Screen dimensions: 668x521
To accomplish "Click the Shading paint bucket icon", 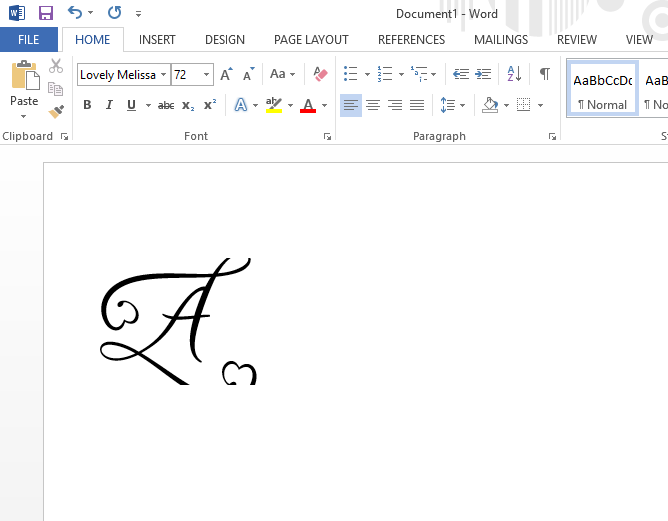I will pyautogui.click(x=490, y=105).
